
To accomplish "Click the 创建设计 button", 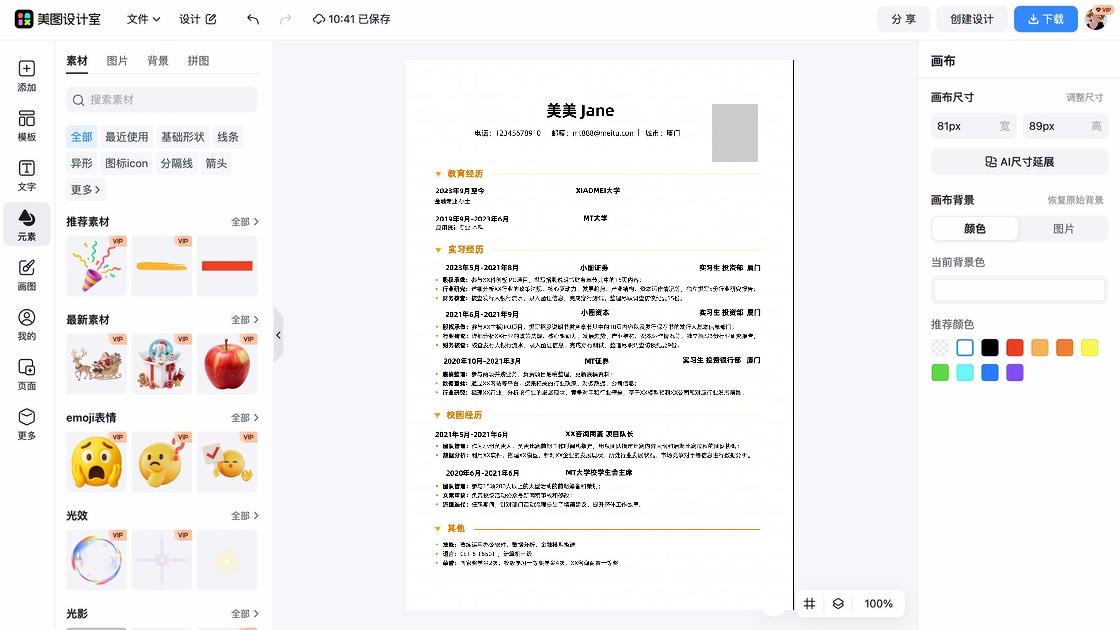I will click(x=971, y=19).
